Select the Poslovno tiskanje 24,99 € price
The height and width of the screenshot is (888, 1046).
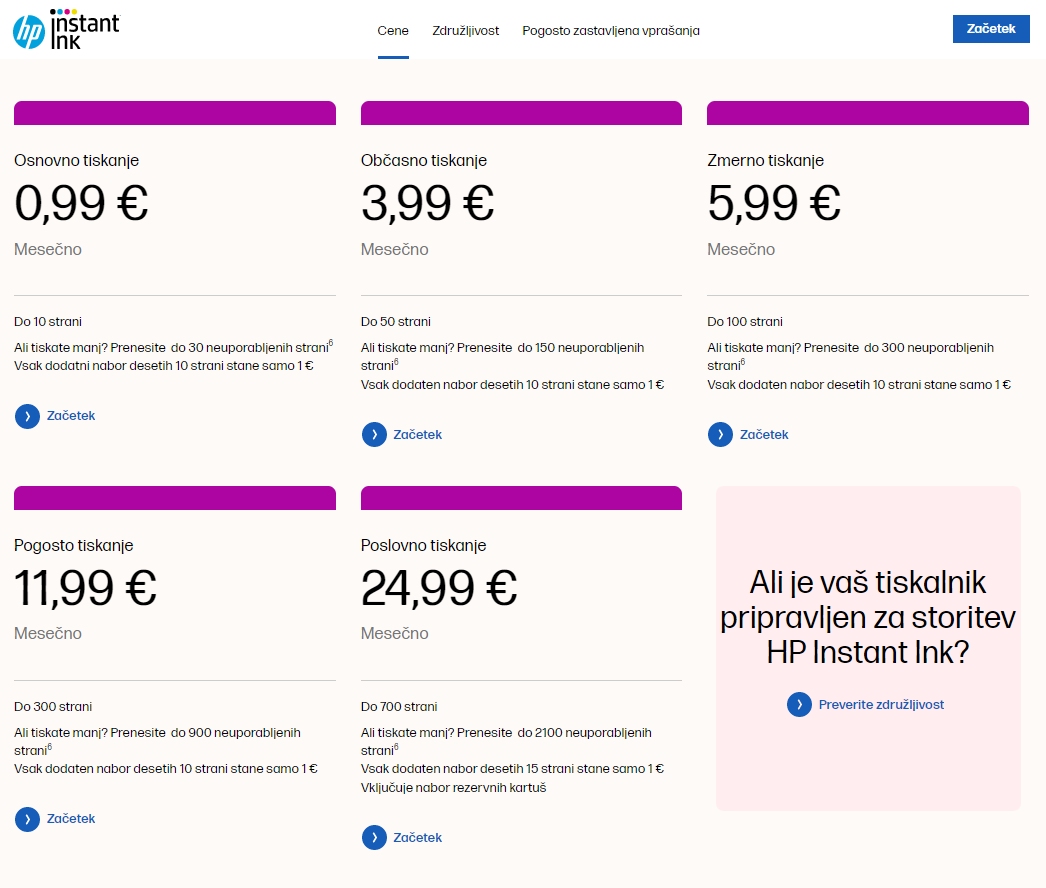(439, 588)
